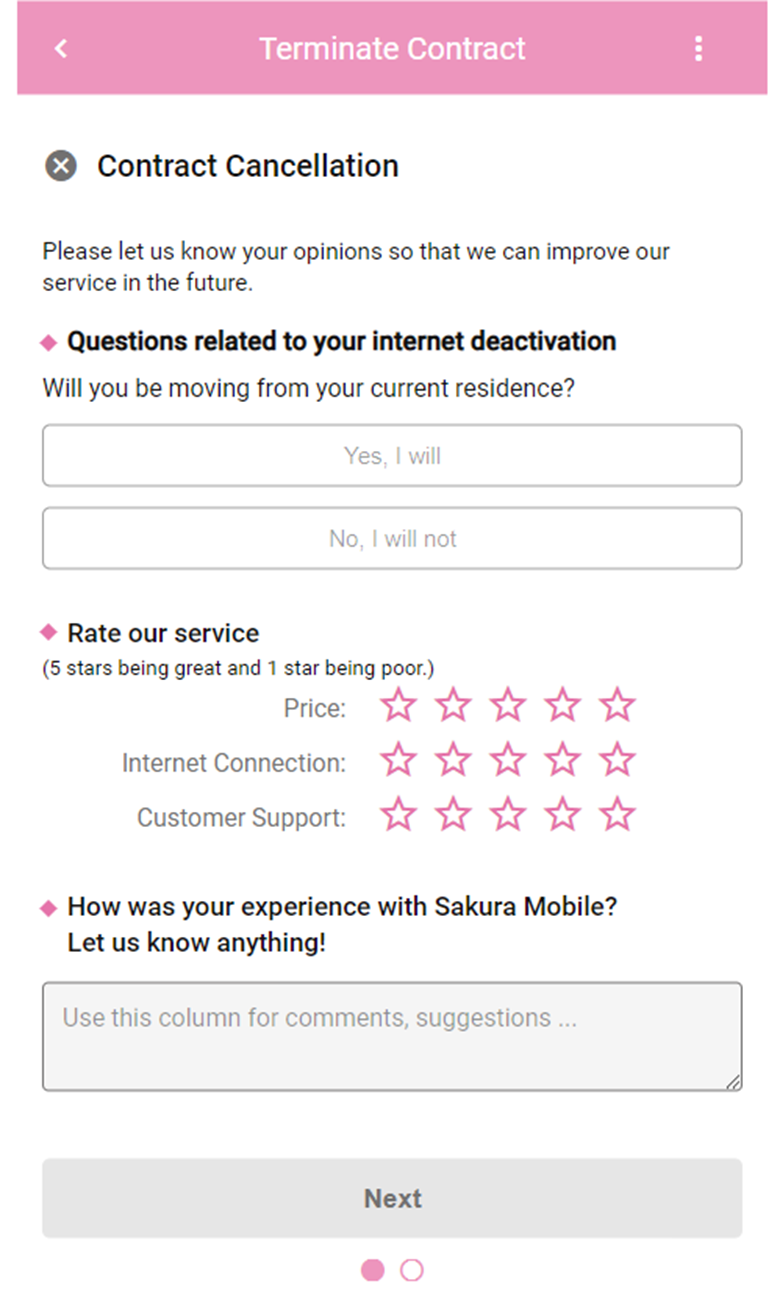Give Price a five-star rating
The height and width of the screenshot is (1292, 780).
point(617,706)
